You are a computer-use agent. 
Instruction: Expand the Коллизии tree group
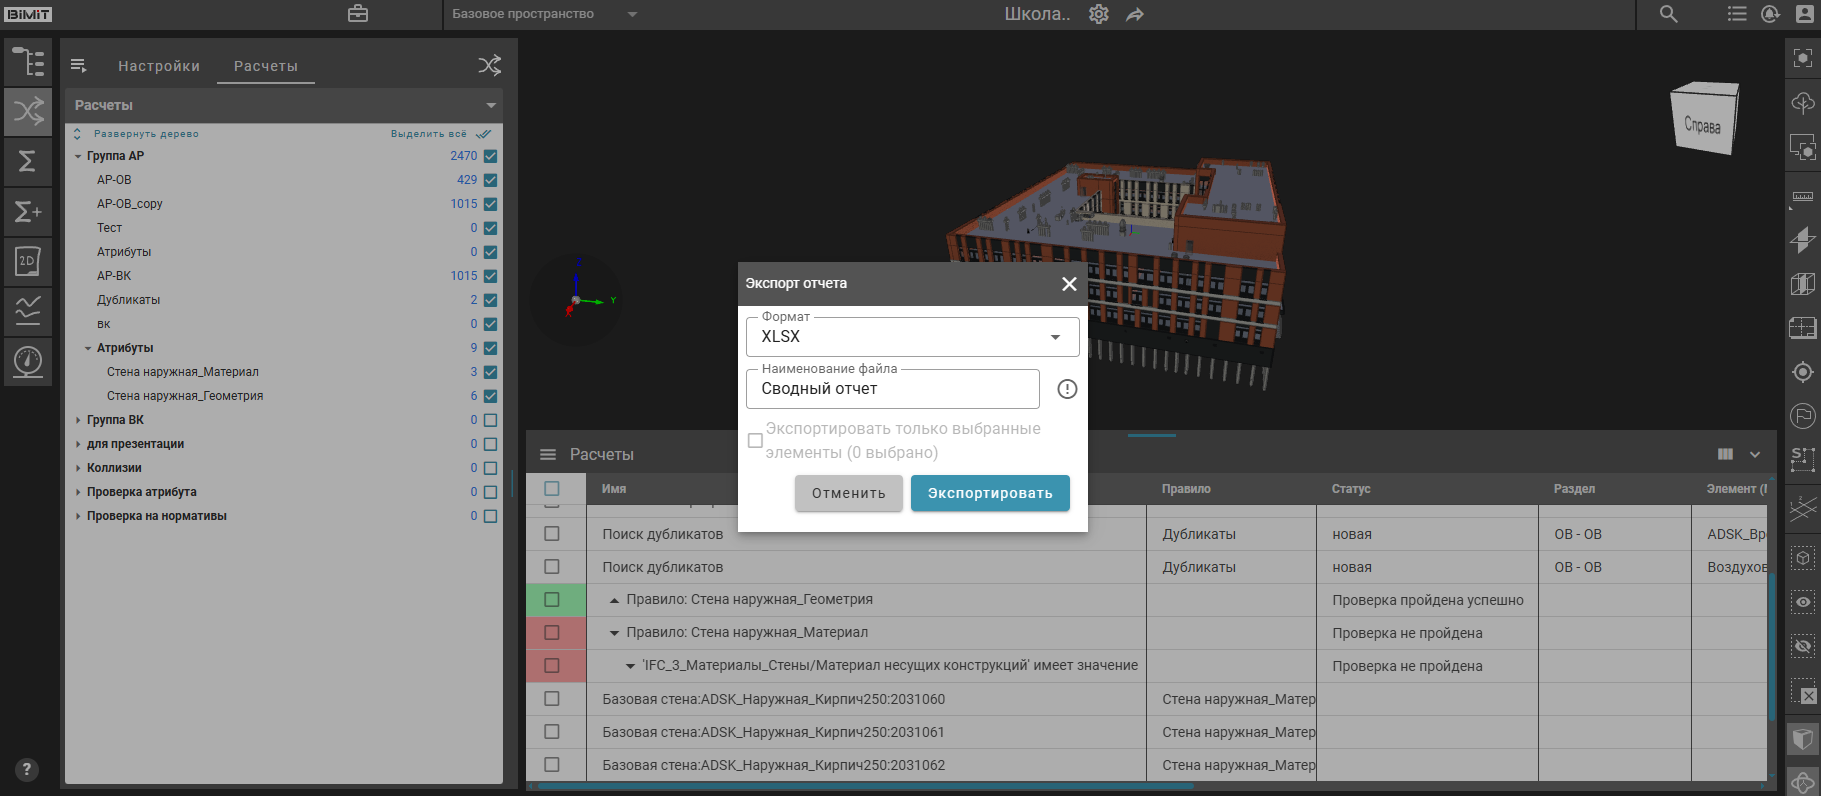(78, 468)
